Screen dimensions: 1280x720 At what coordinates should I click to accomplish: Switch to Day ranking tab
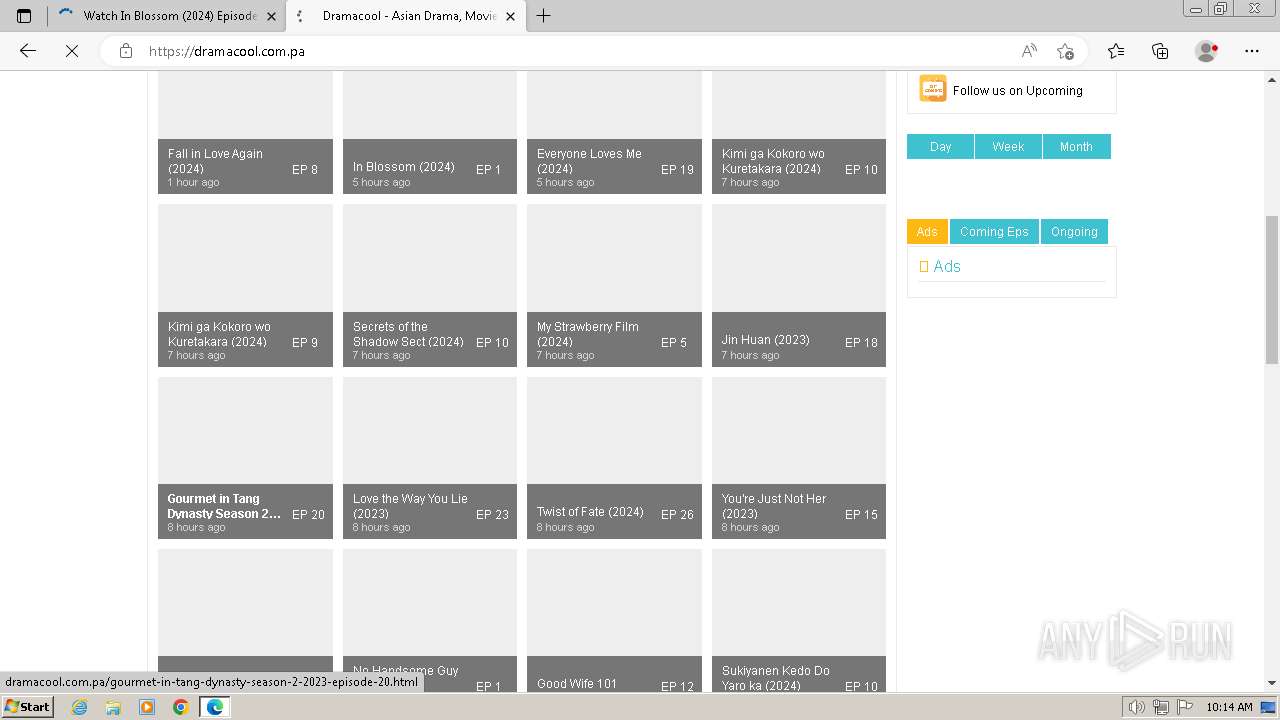[940, 147]
